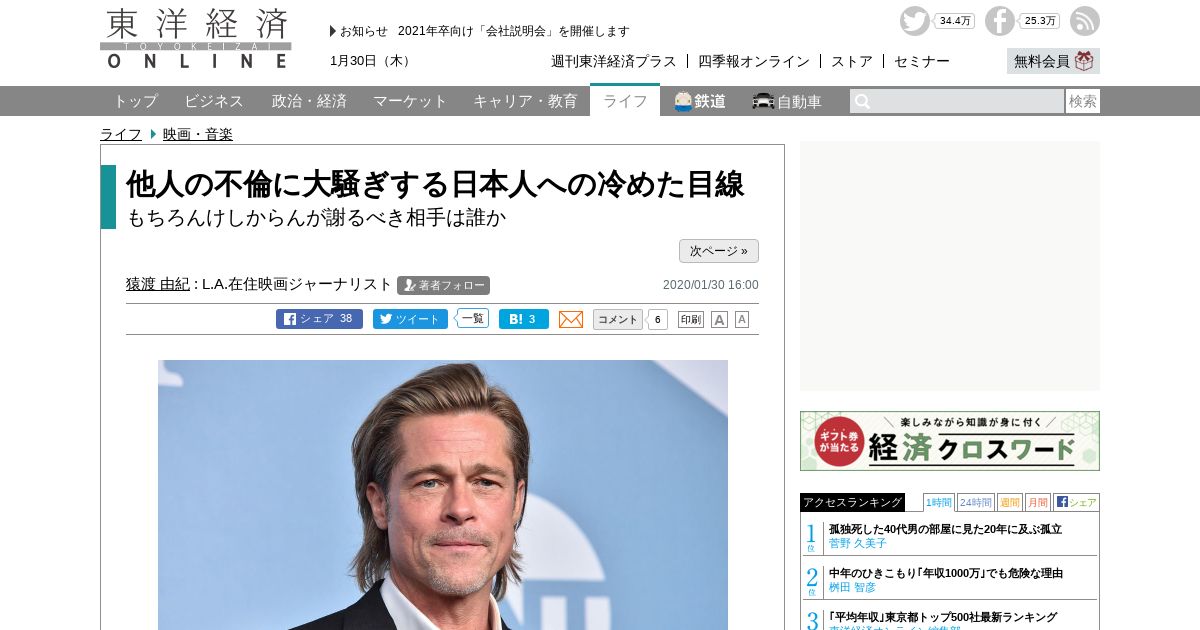
Task: Open ranking article 孤独死した40代男の部屋
Action: [x=945, y=529]
